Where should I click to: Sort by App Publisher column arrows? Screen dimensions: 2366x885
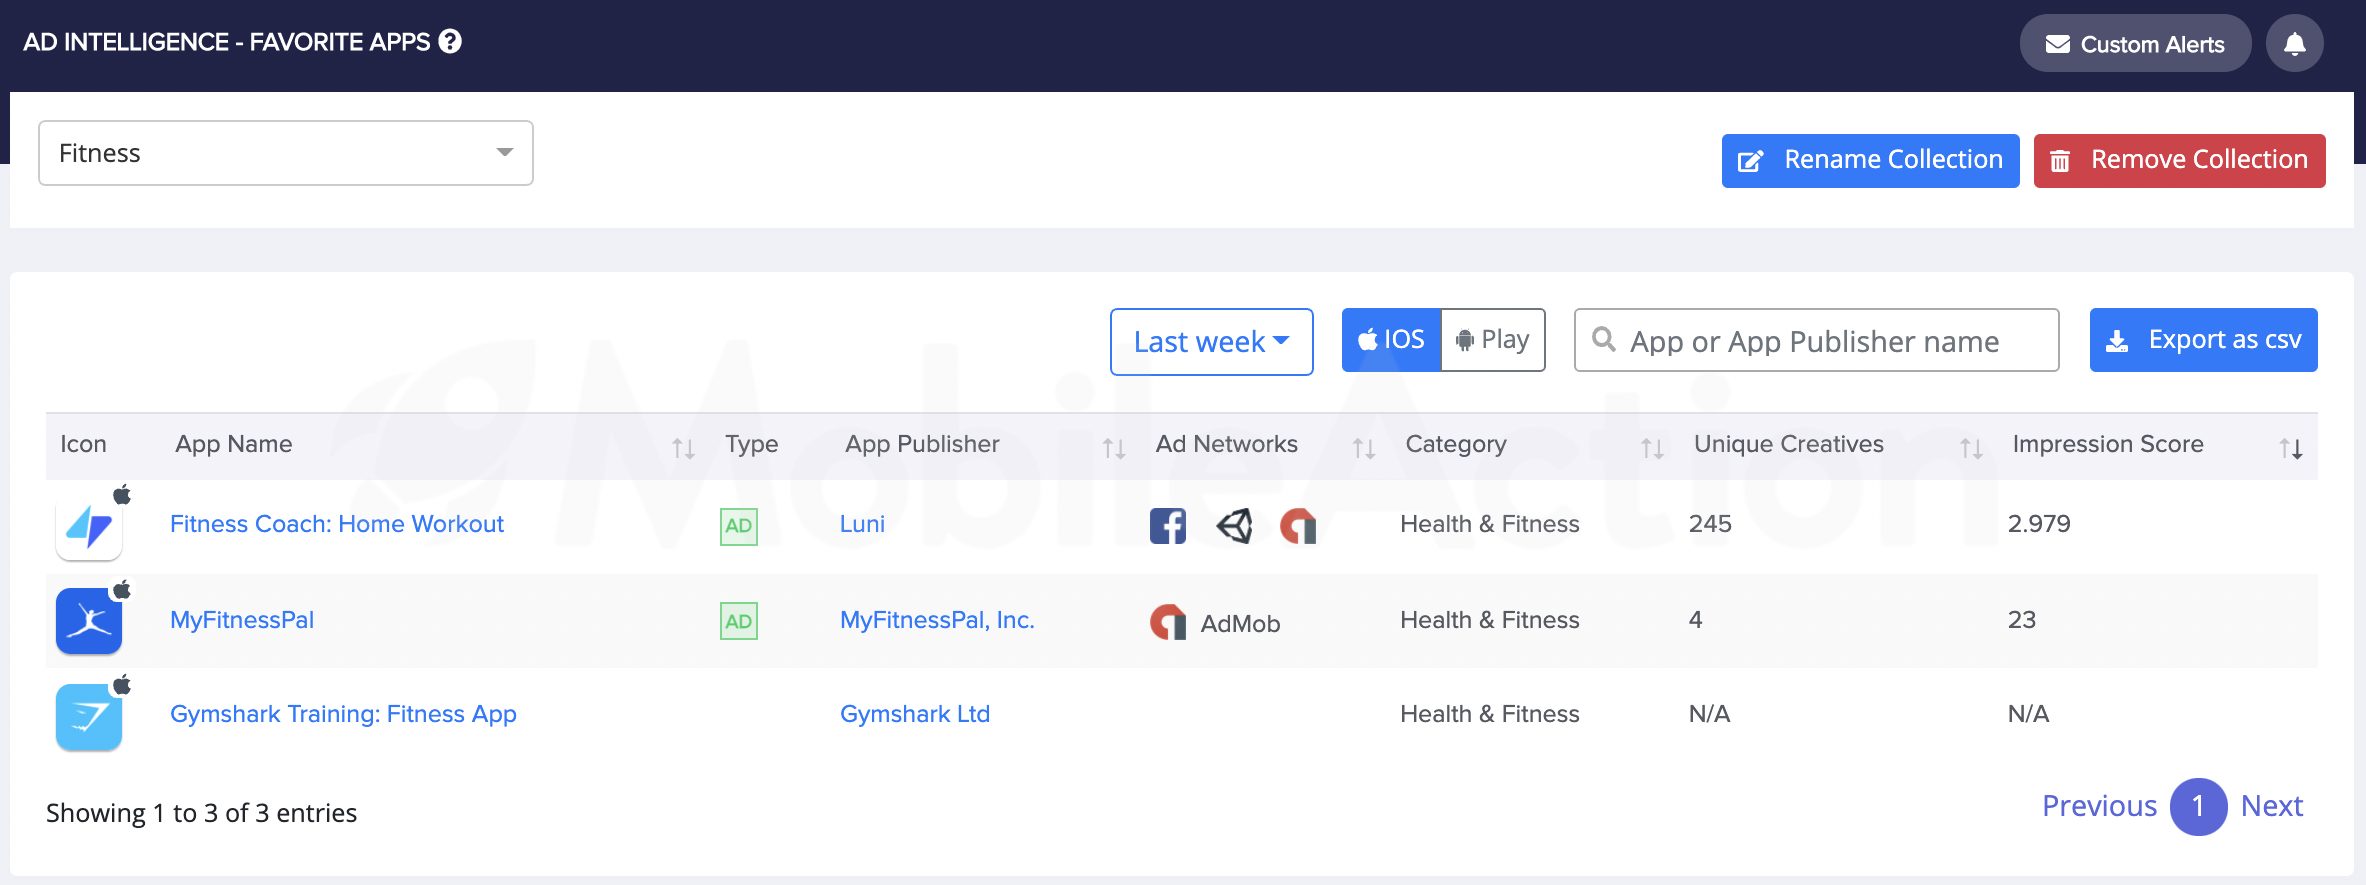coord(1114,448)
